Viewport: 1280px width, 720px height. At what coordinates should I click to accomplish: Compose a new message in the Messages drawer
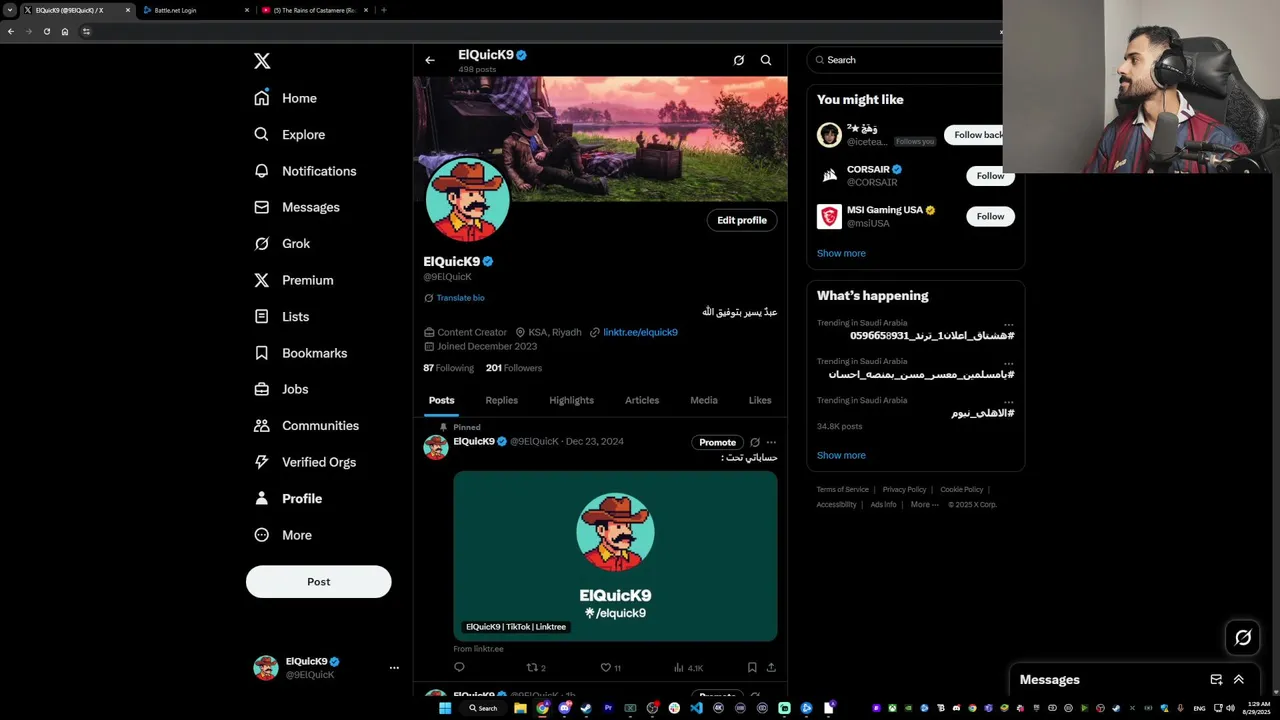(1216, 680)
